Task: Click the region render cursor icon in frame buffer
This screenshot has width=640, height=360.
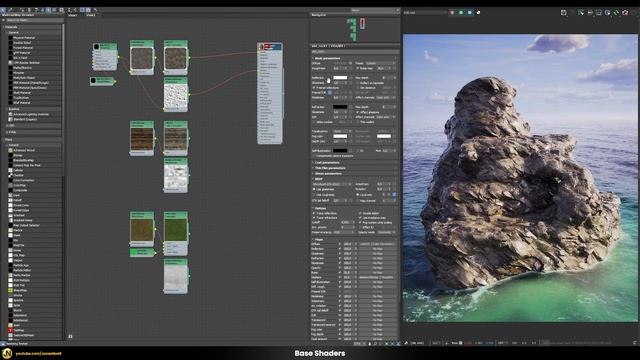Action: (x=581, y=13)
